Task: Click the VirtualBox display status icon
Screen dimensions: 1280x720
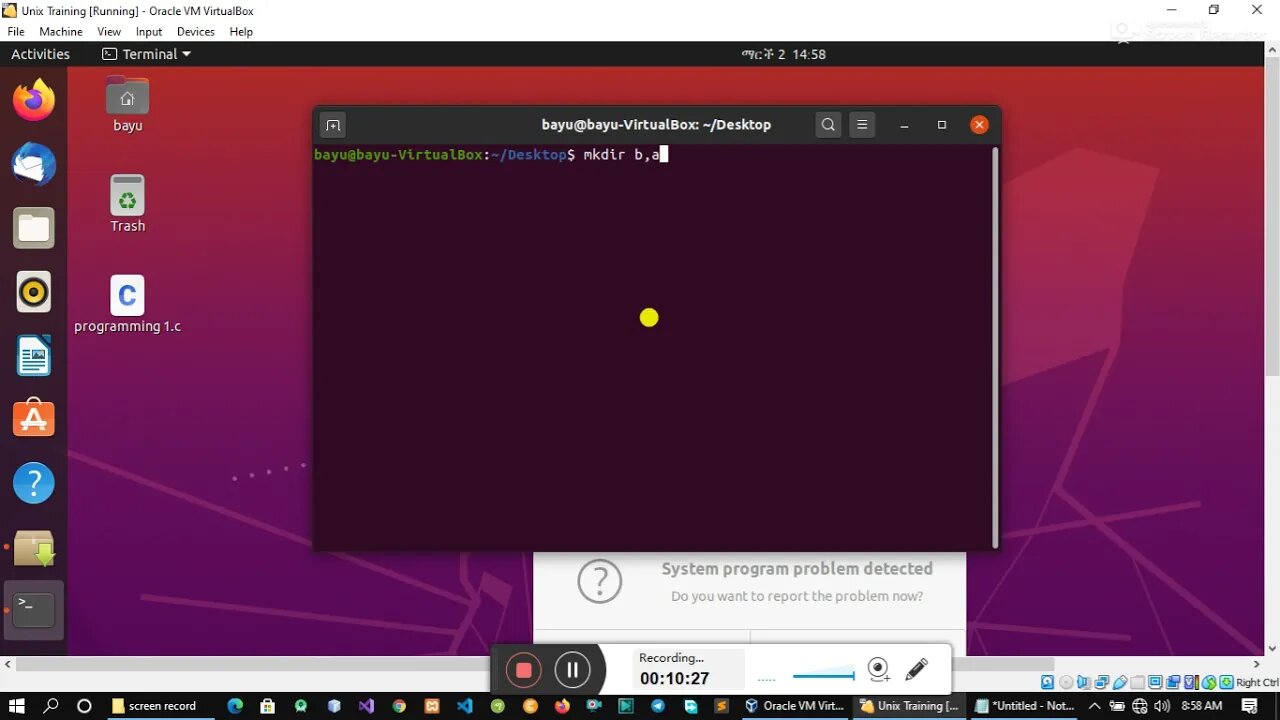Action: [1155, 683]
